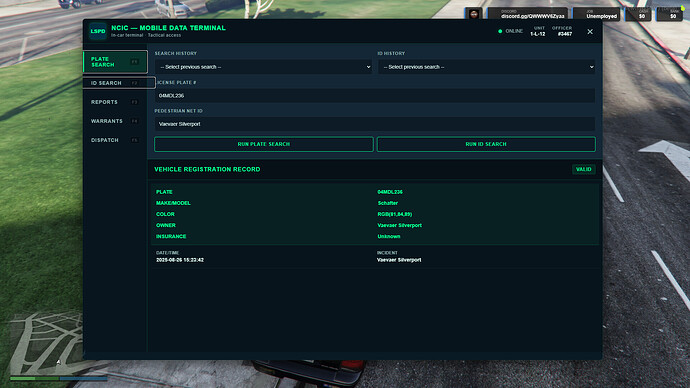This screenshot has width=690, height=388.
Task: Click the F5 shortcut badge beside Dispatch
Action: click(x=135, y=140)
